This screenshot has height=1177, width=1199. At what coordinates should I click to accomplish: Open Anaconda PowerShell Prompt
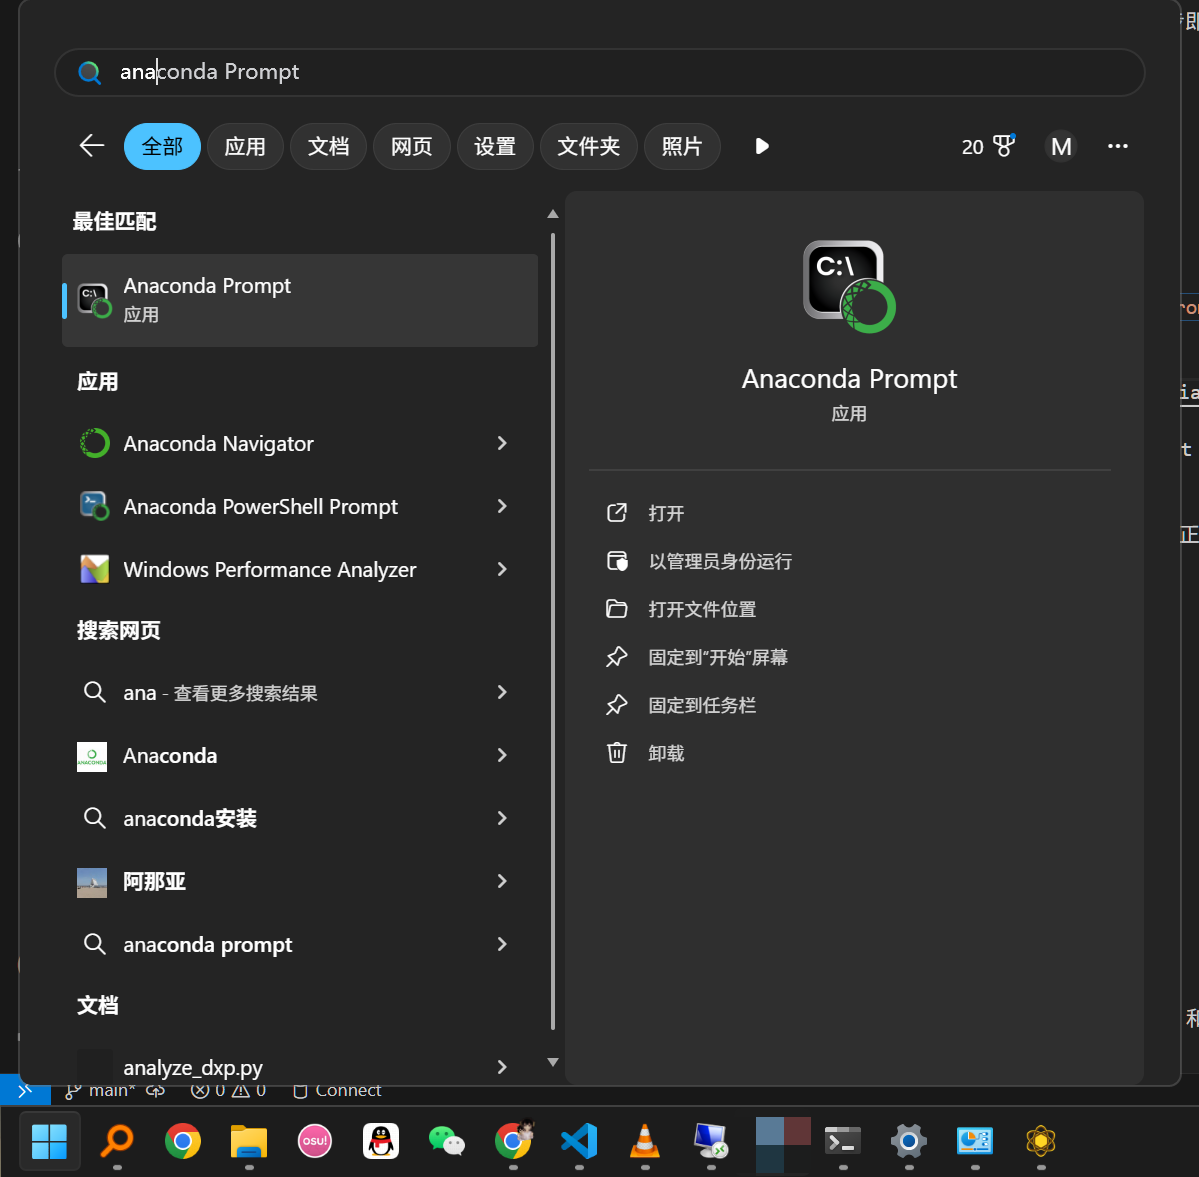tap(261, 506)
